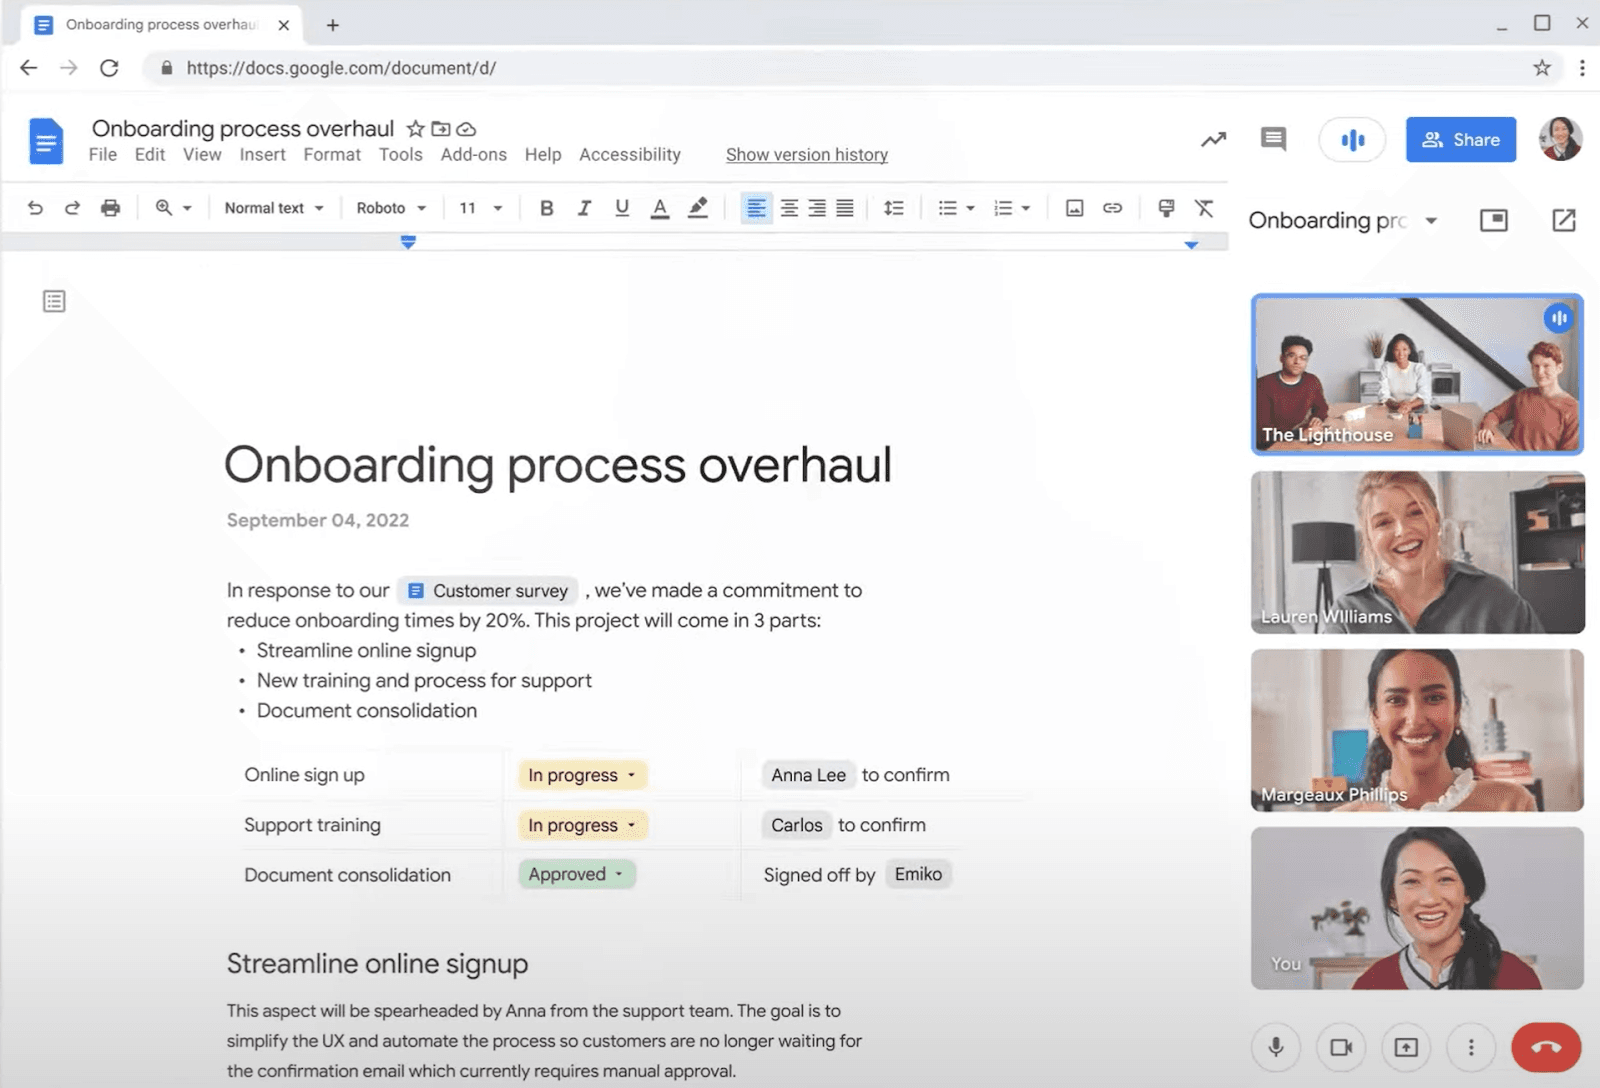Open the Approved status dropdown

coord(576,874)
